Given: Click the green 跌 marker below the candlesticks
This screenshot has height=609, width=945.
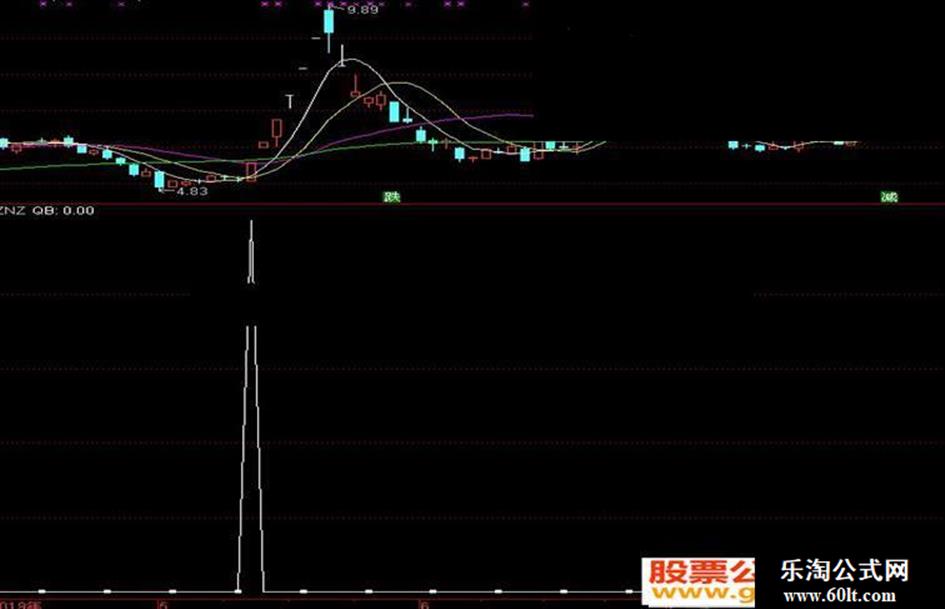Looking at the screenshot, I should [x=392, y=197].
